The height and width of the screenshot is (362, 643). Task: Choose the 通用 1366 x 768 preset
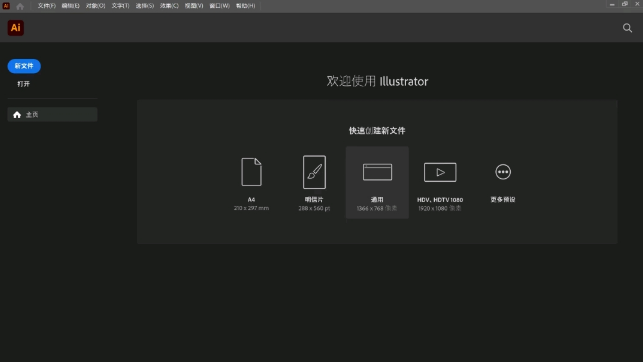[377, 182]
